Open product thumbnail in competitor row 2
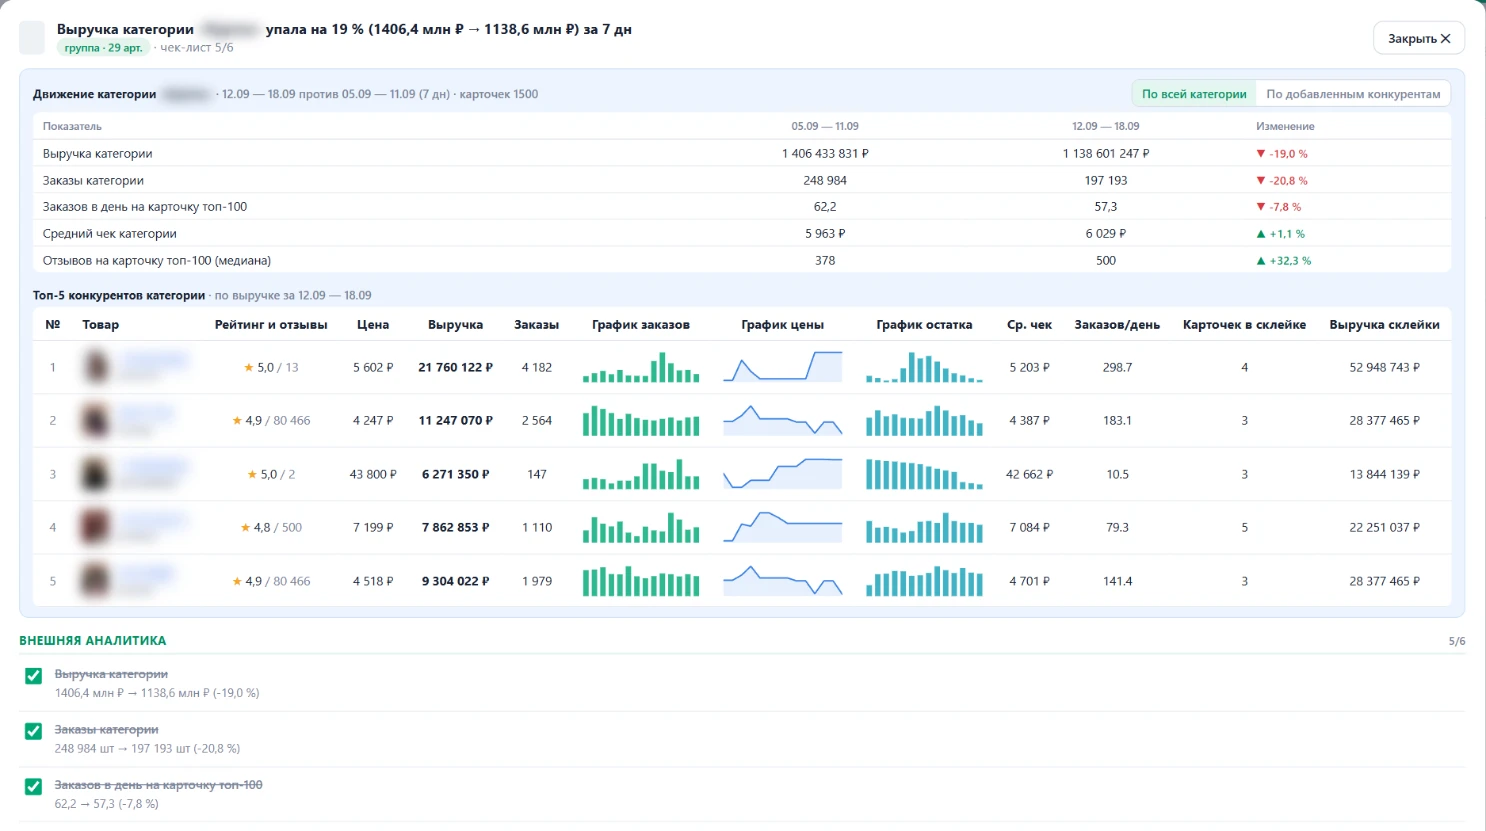 [x=96, y=420]
